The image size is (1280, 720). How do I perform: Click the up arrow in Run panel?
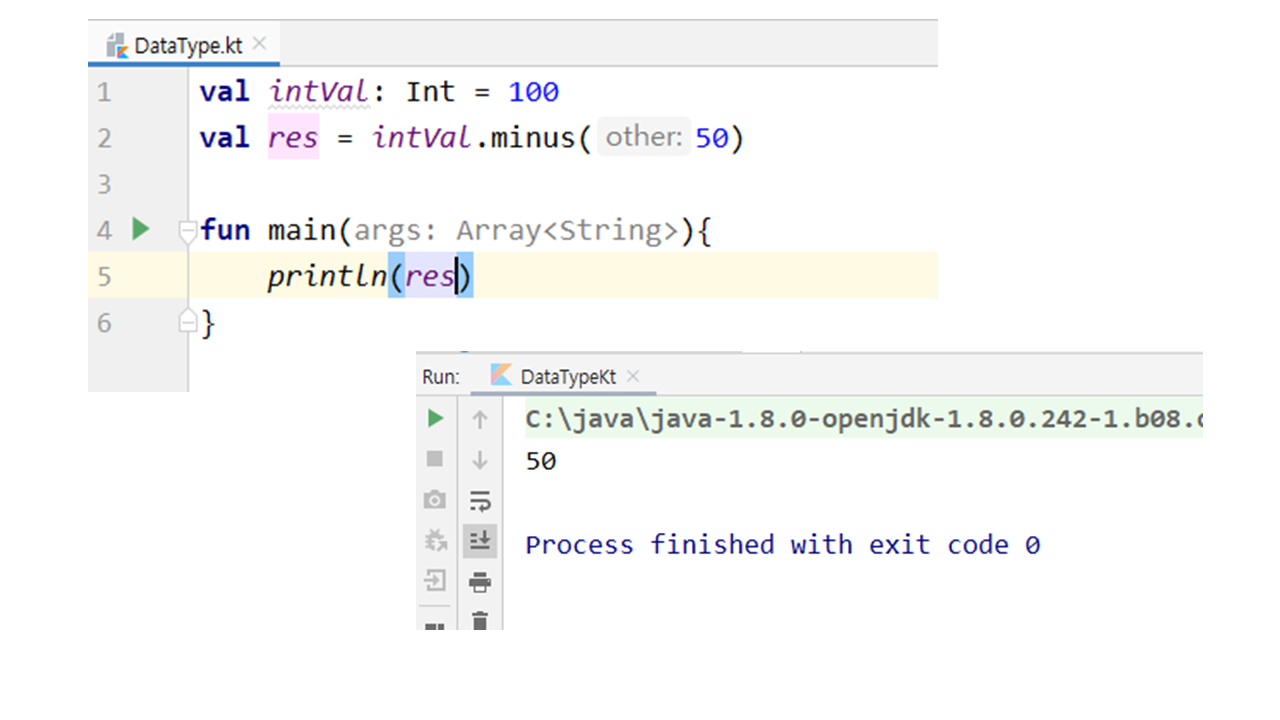coord(480,420)
